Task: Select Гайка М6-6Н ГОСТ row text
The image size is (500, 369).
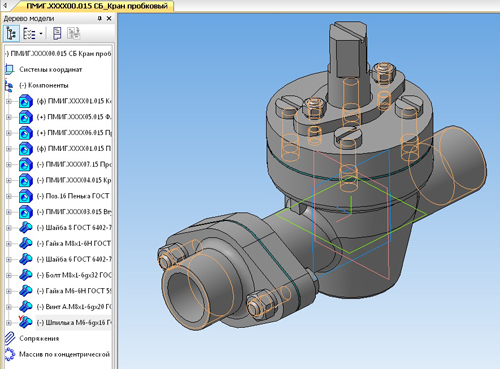Action: [74, 291]
